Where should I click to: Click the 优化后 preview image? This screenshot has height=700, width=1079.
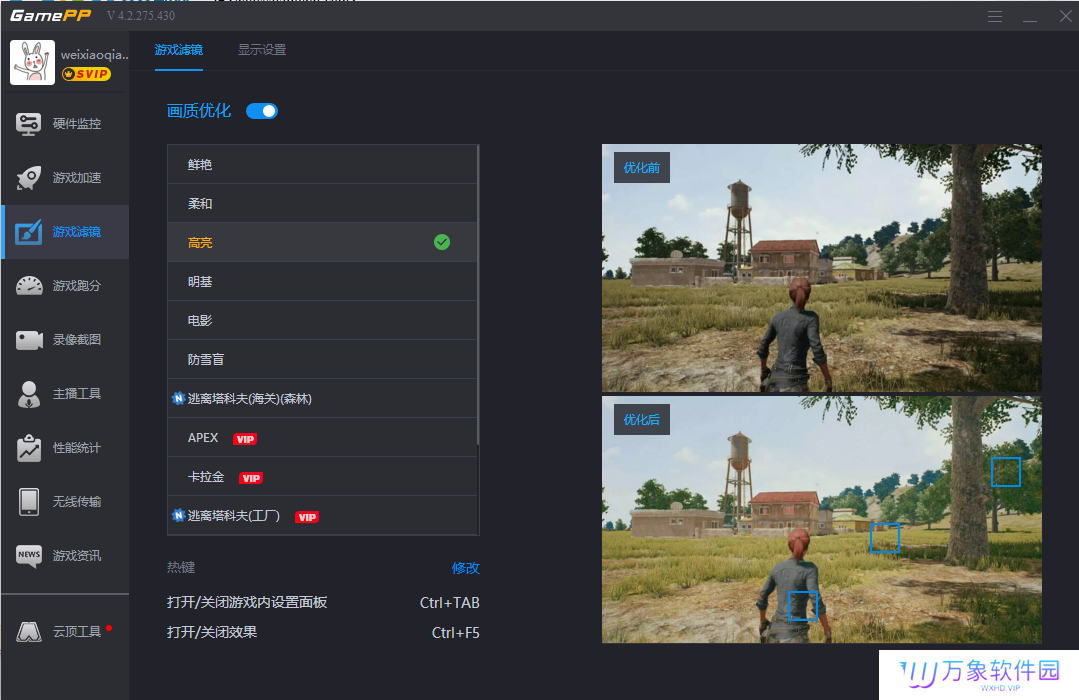pos(822,520)
